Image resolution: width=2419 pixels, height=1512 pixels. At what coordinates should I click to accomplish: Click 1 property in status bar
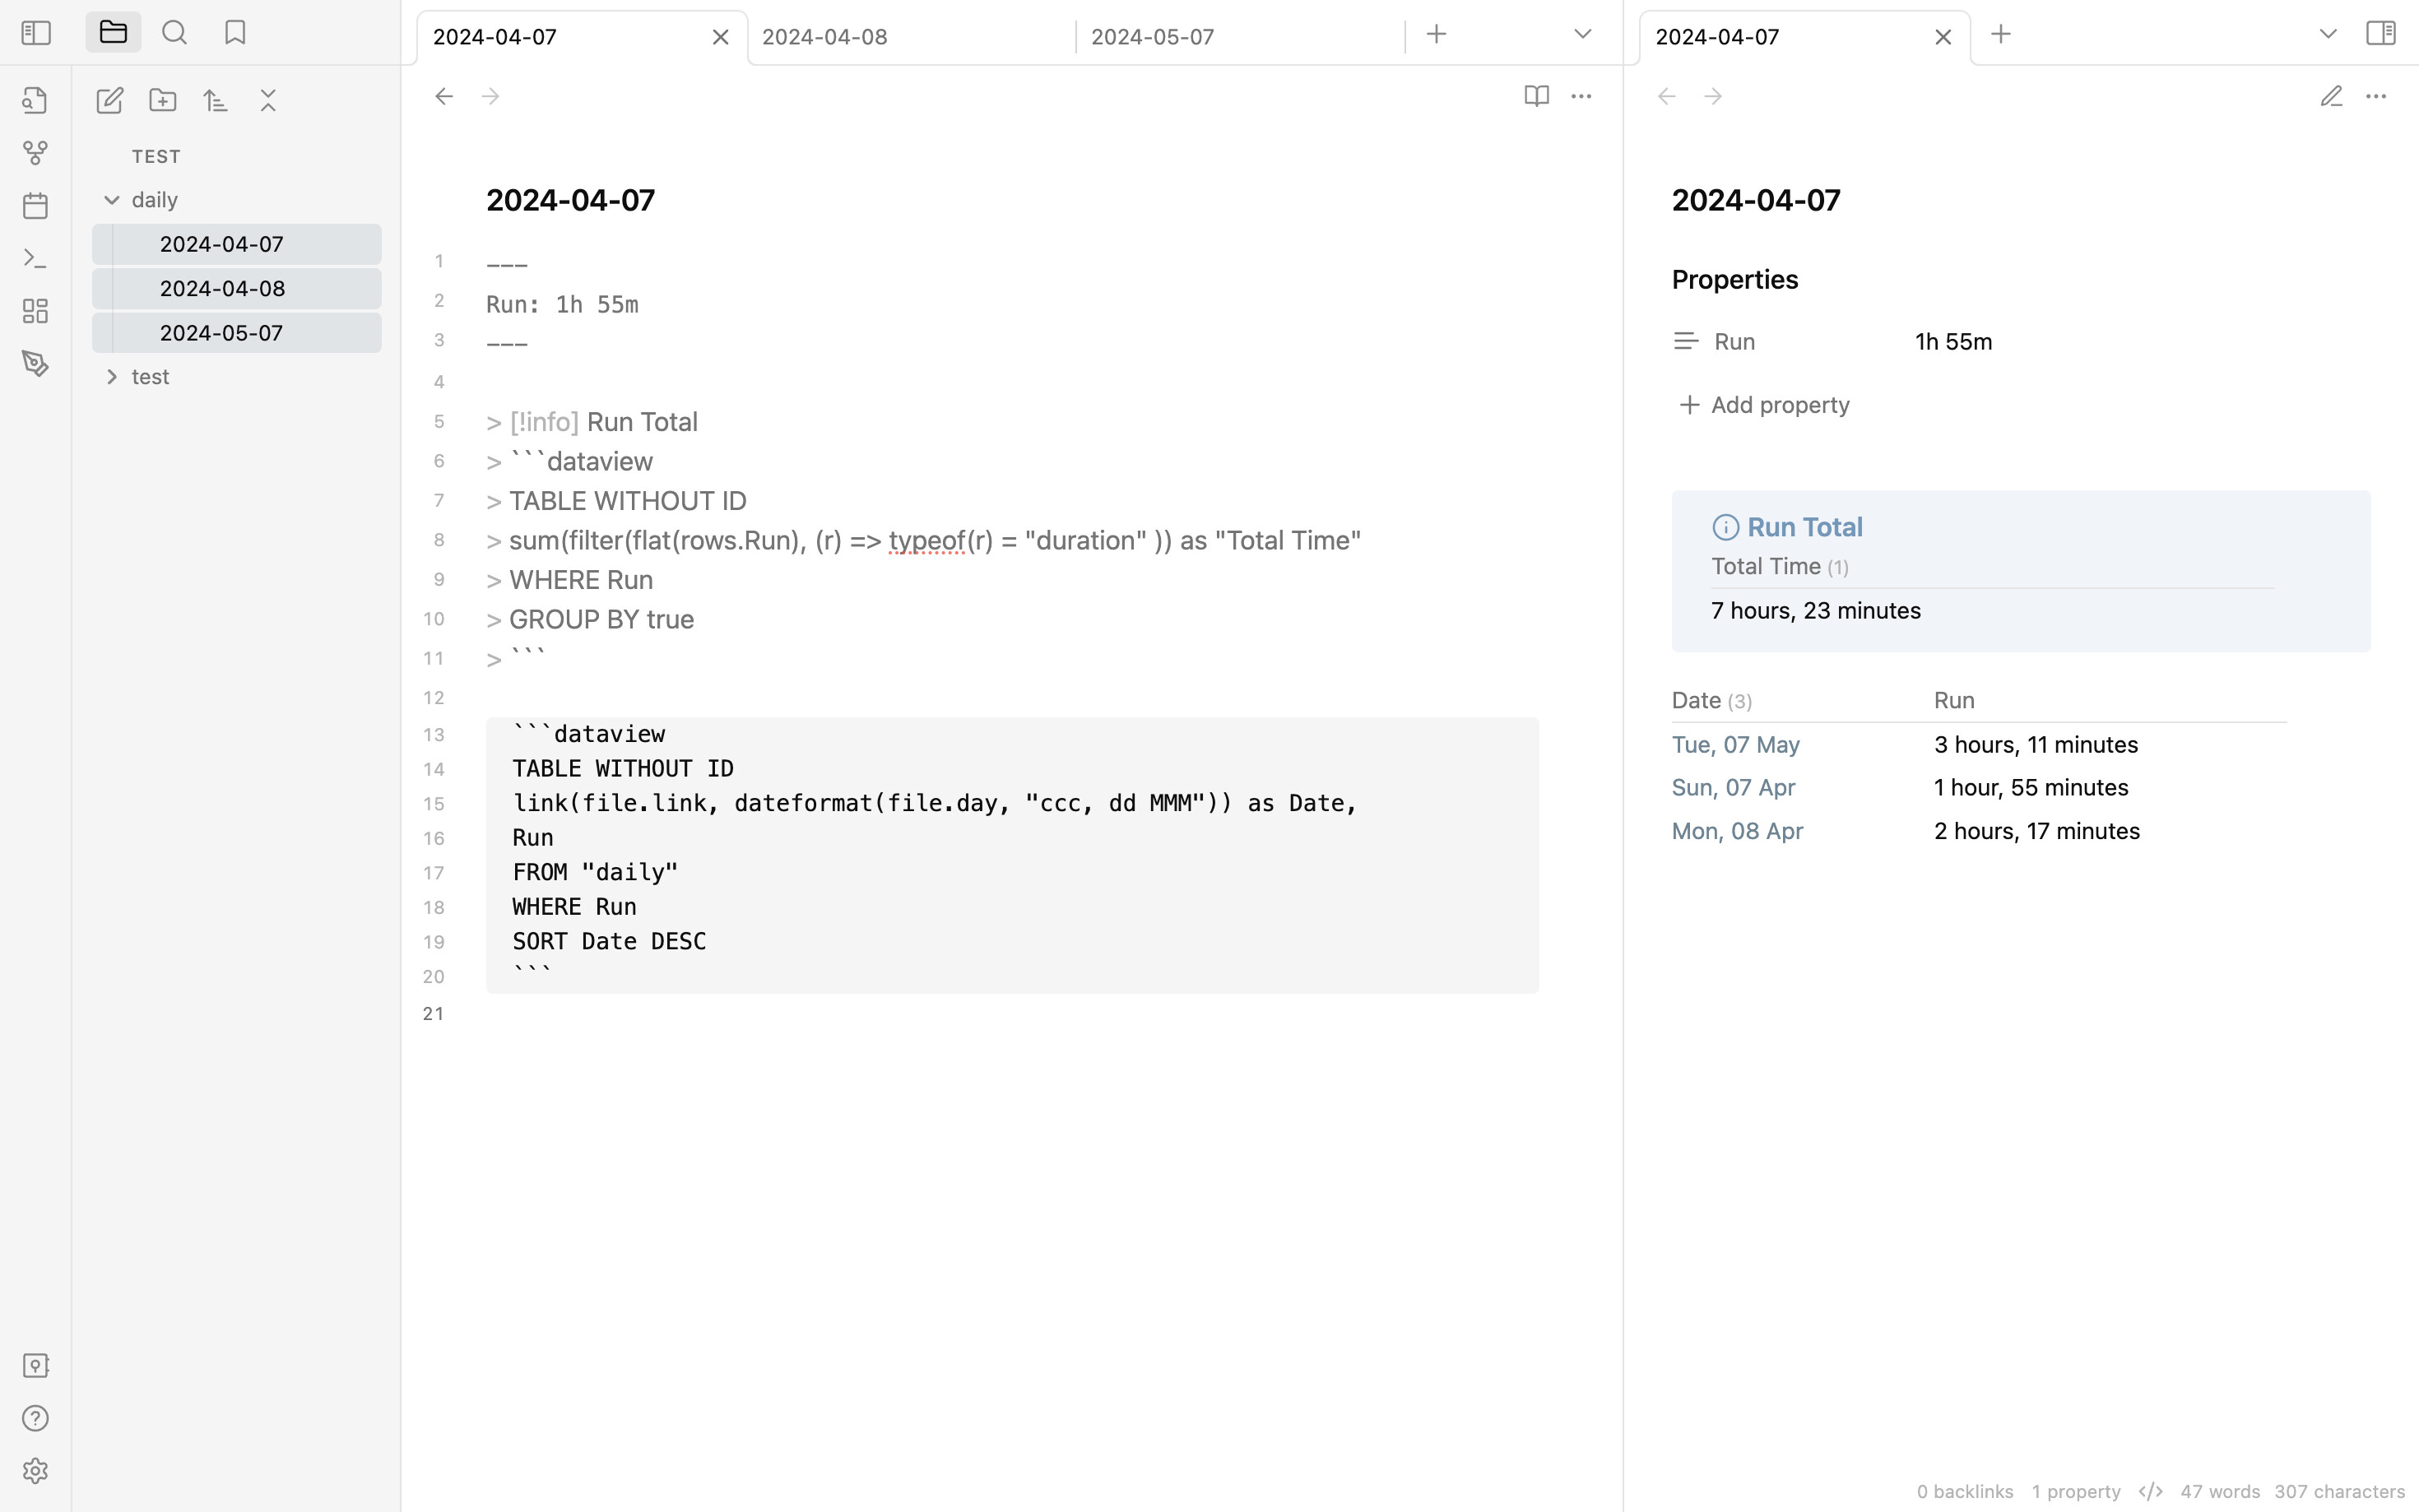[2076, 1491]
